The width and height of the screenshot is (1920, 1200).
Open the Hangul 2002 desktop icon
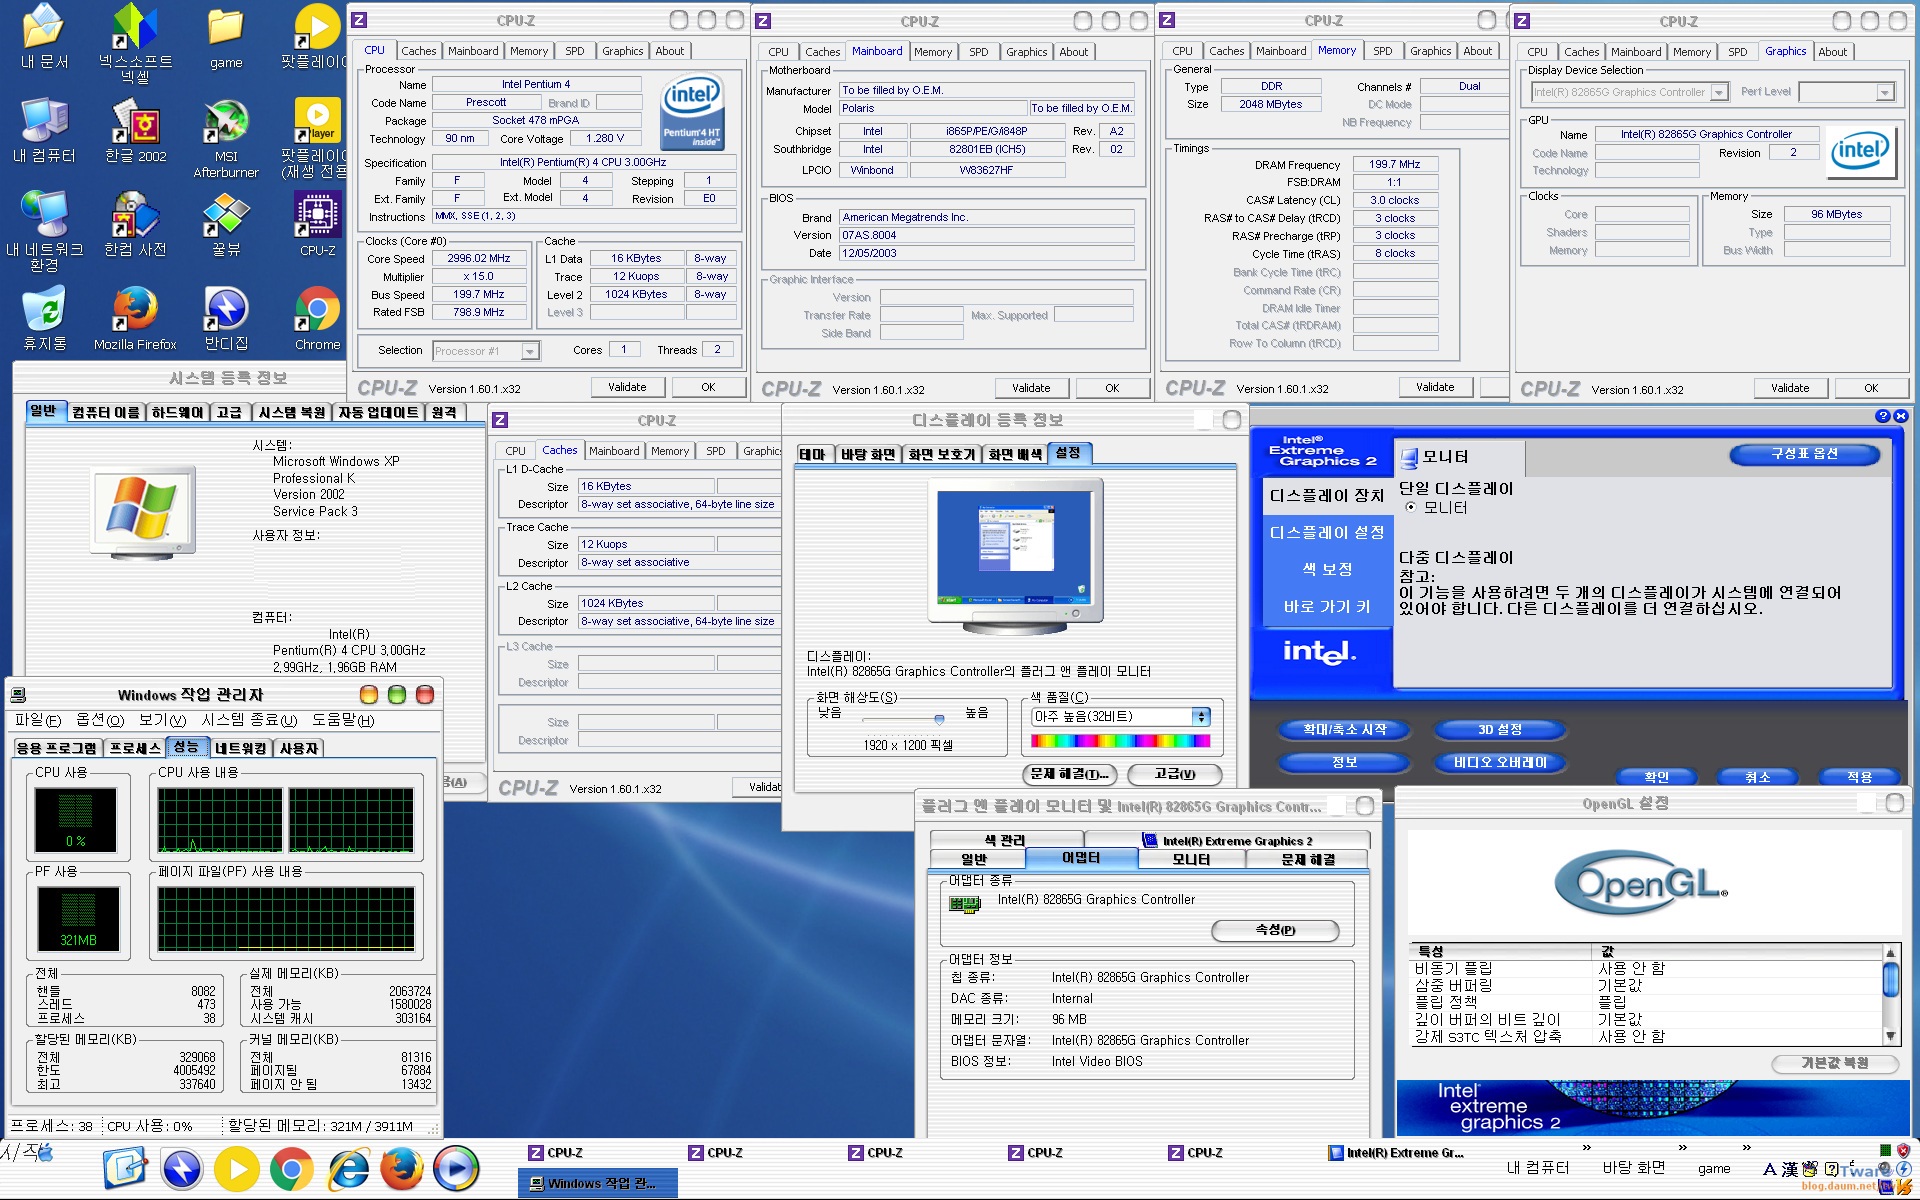tap(136, 125)
